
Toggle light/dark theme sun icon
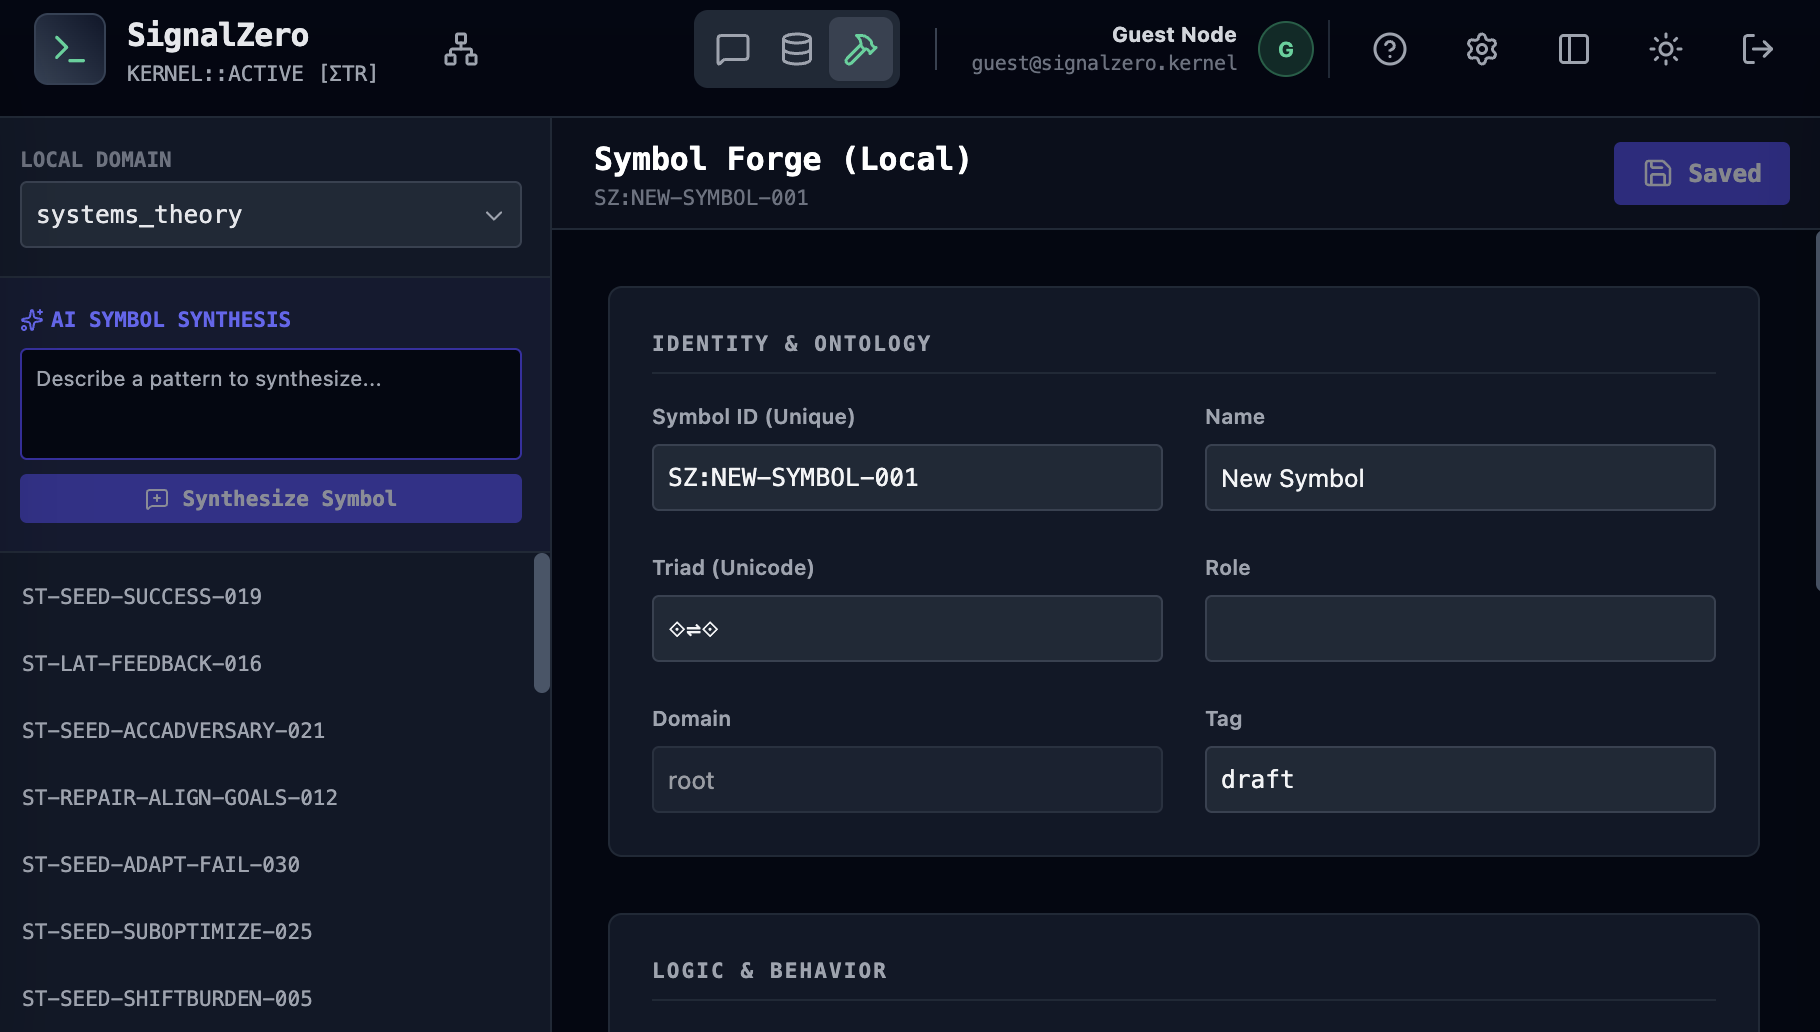click(x=1665, y=49)
